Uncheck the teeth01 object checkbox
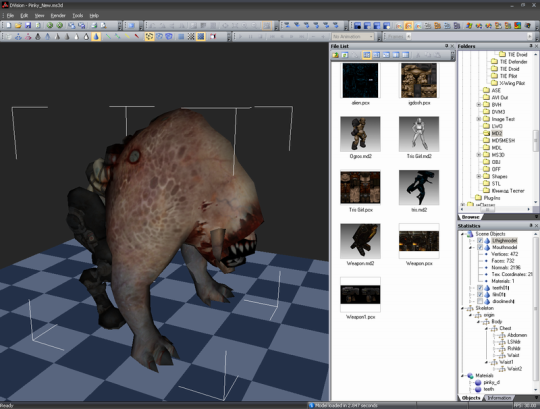 [x=480, y=288]
